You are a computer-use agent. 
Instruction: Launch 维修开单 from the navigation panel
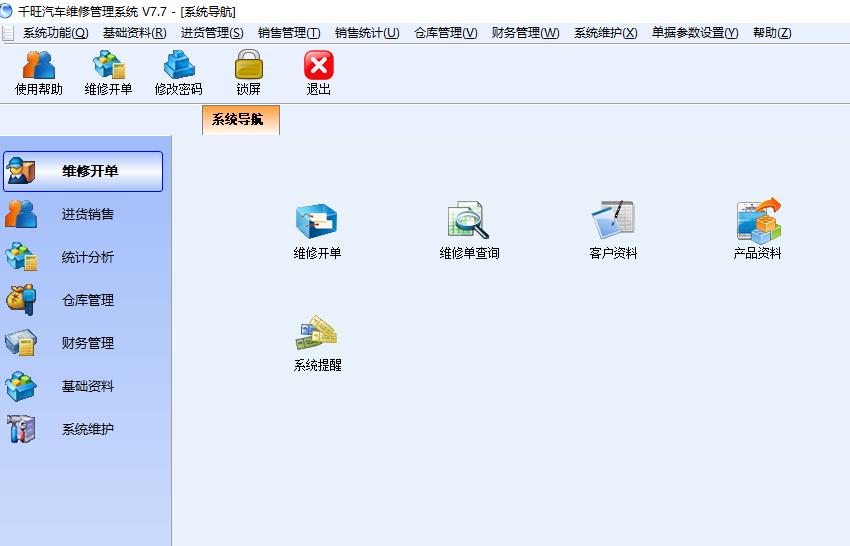[317, 231]
